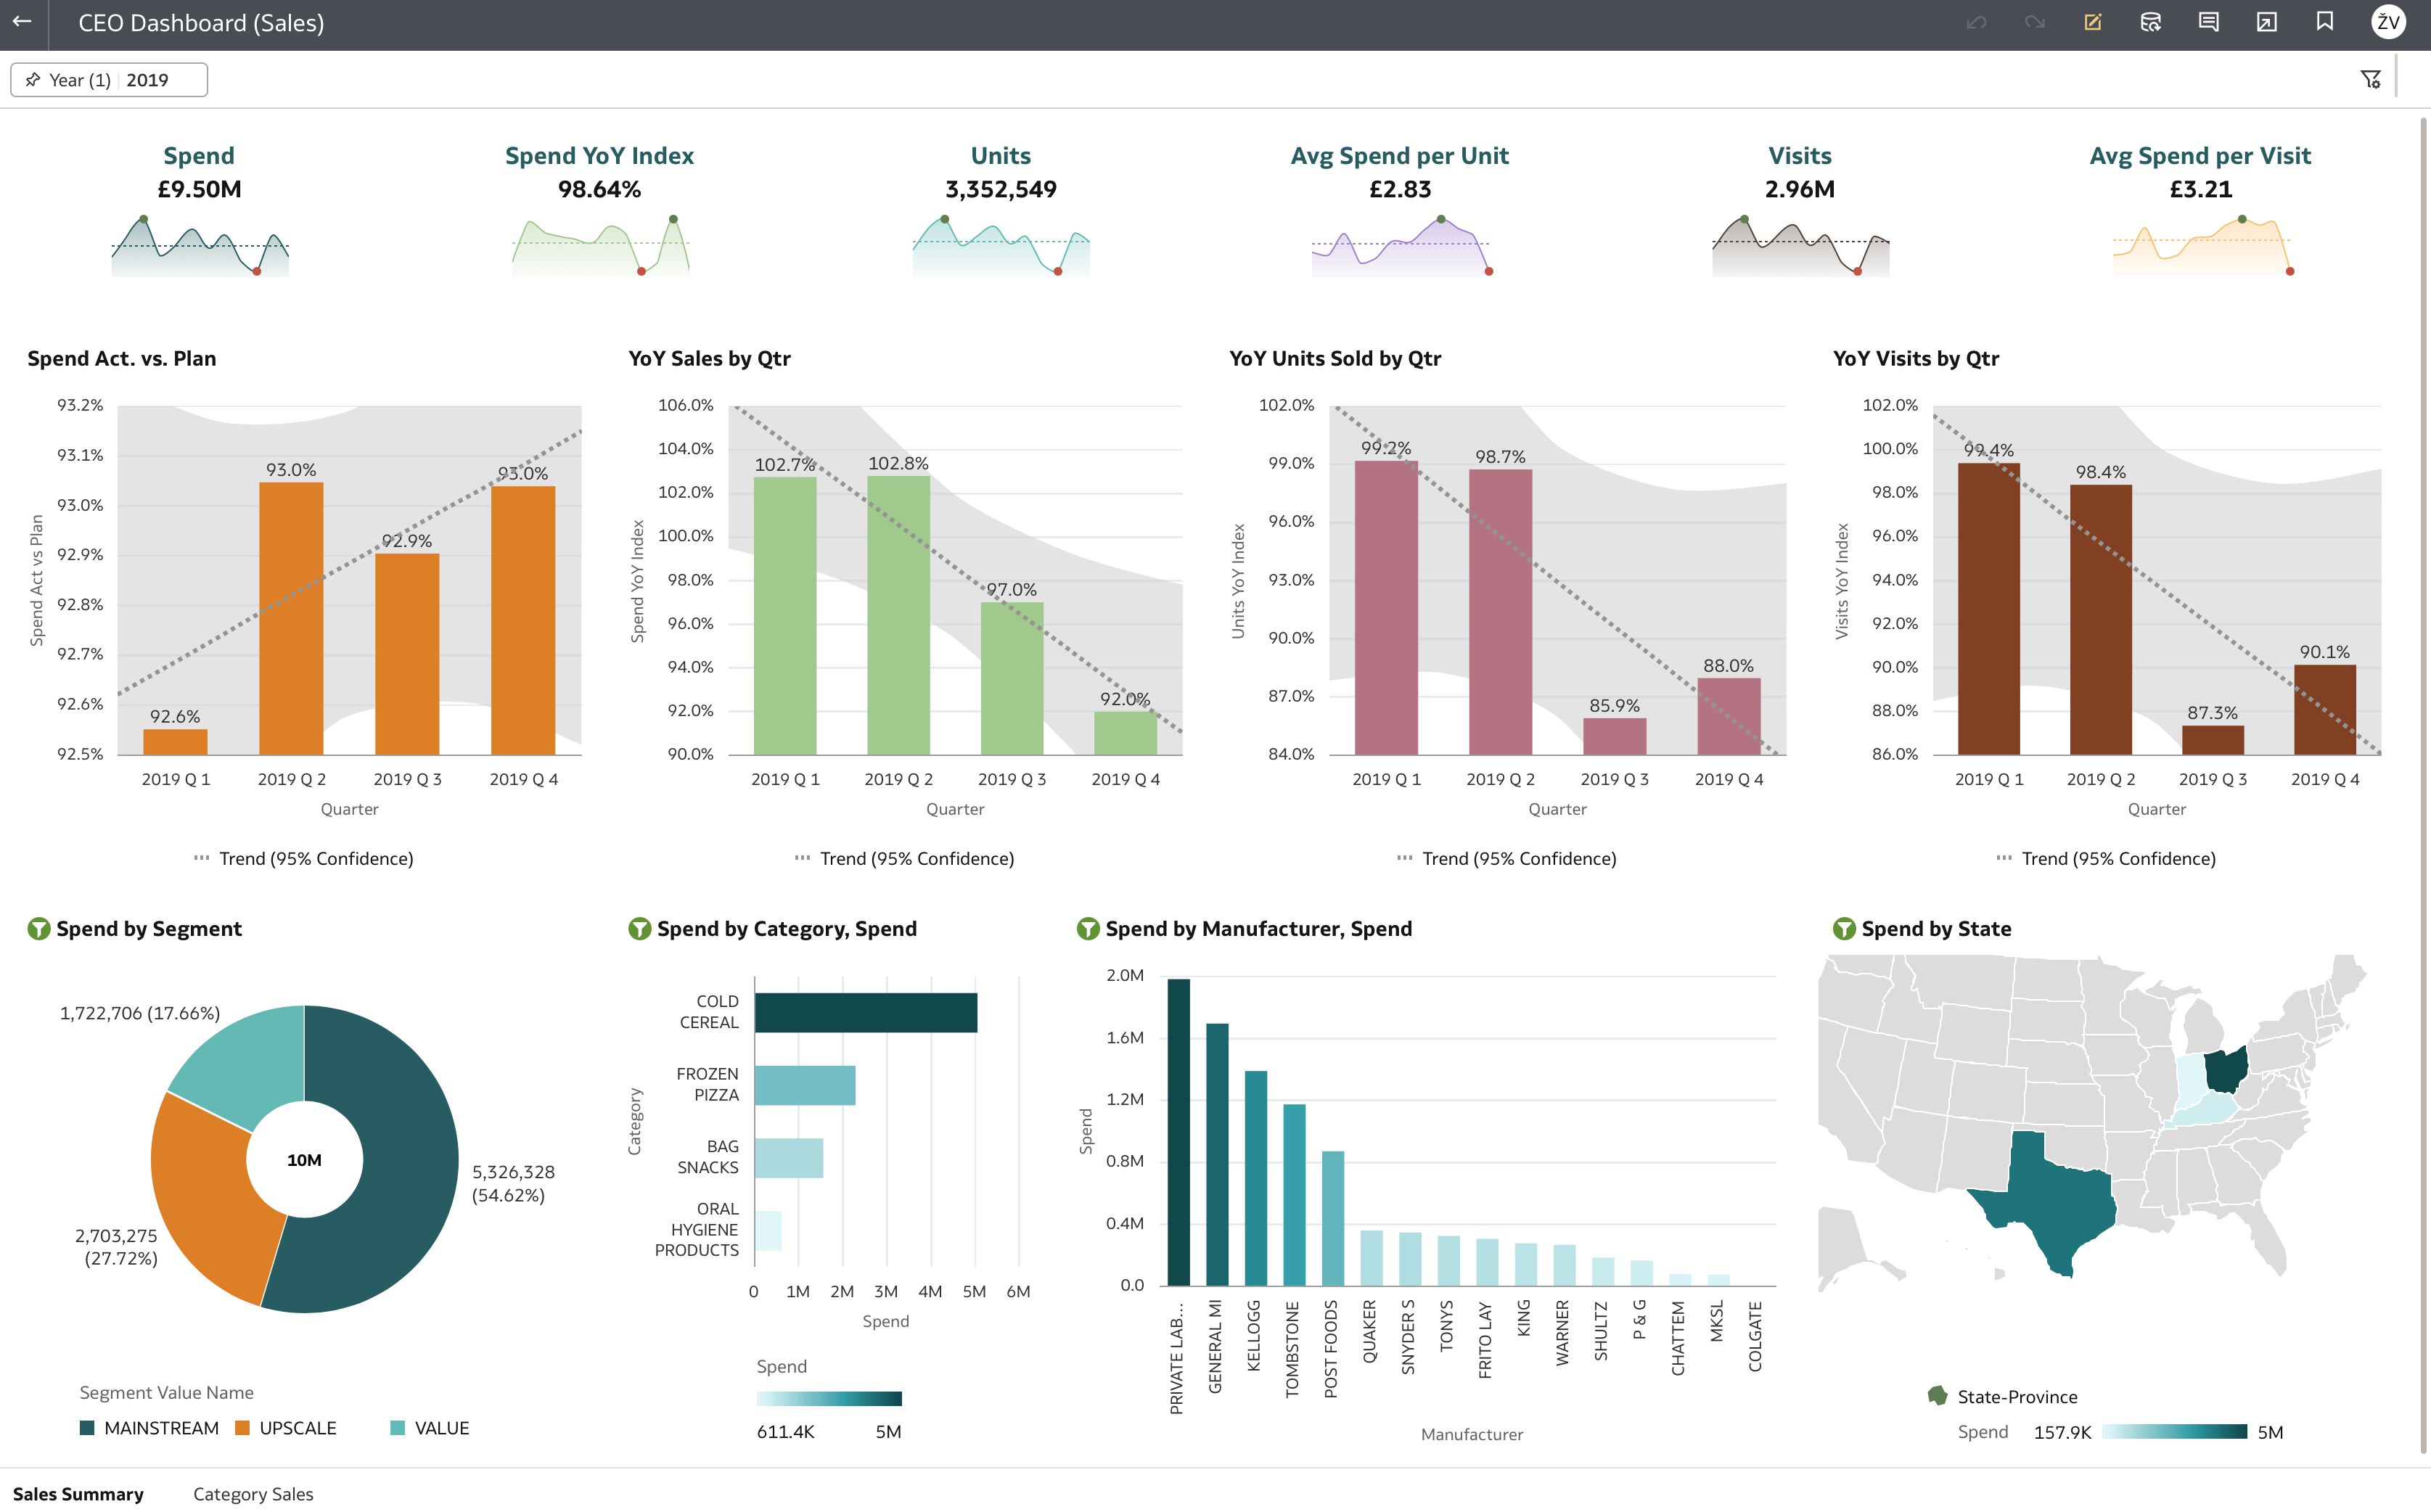Viewport: 2431px width, 1512px height.
Task: Click the bookmark icon
Action: click(x=2324, y=22)
